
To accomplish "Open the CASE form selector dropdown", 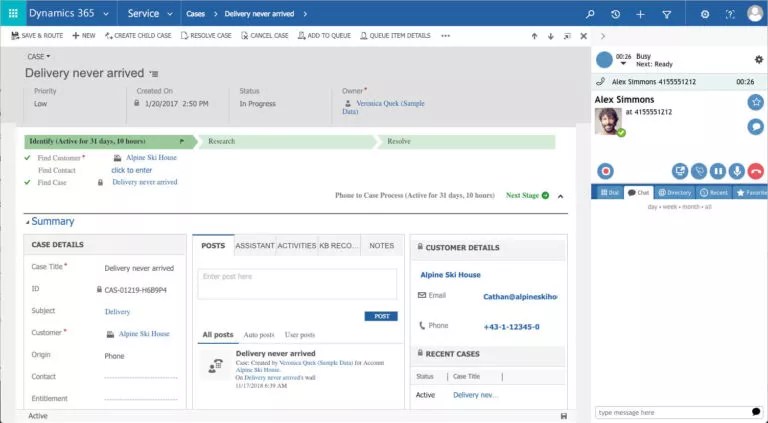I will (39, 57).
